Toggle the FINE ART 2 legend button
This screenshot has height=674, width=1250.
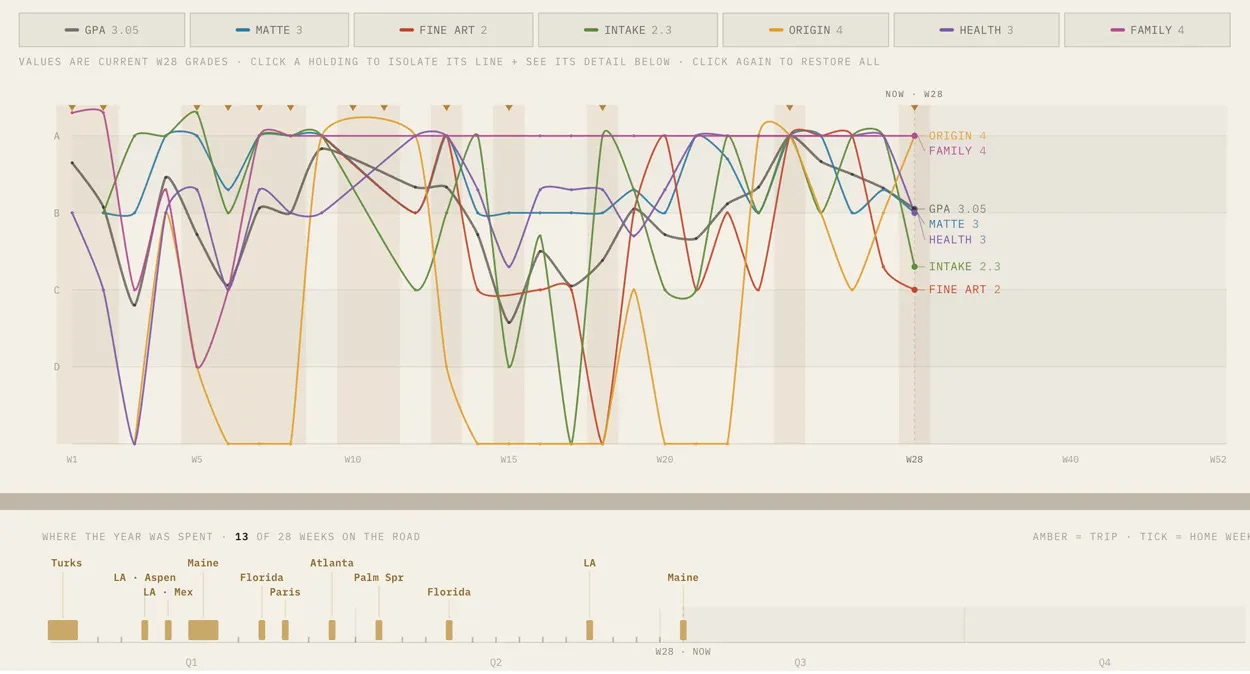tap(443, 30)
